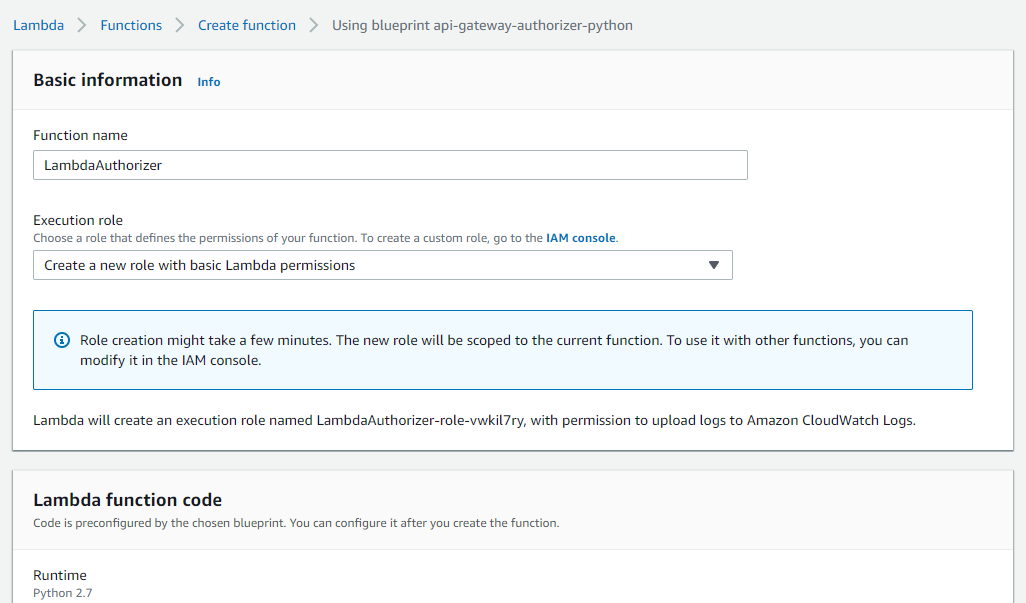Click the Lambda function code heading
1026x603 pixels.
point(128,500)
